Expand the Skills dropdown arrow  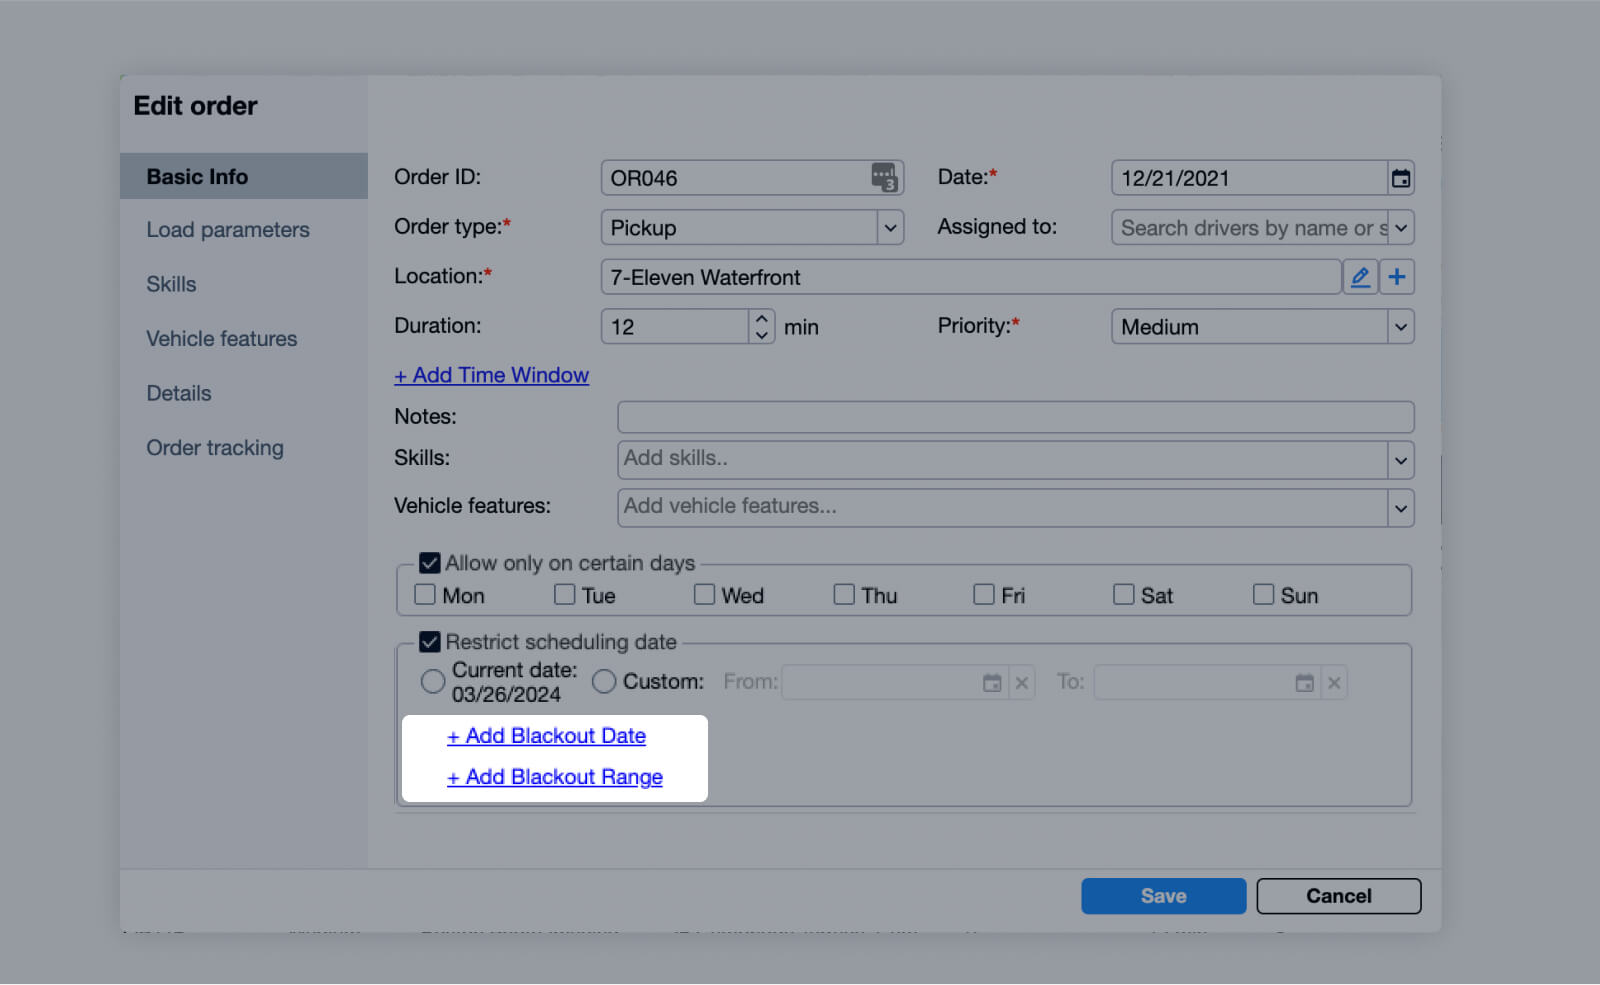coord(1400,460)
